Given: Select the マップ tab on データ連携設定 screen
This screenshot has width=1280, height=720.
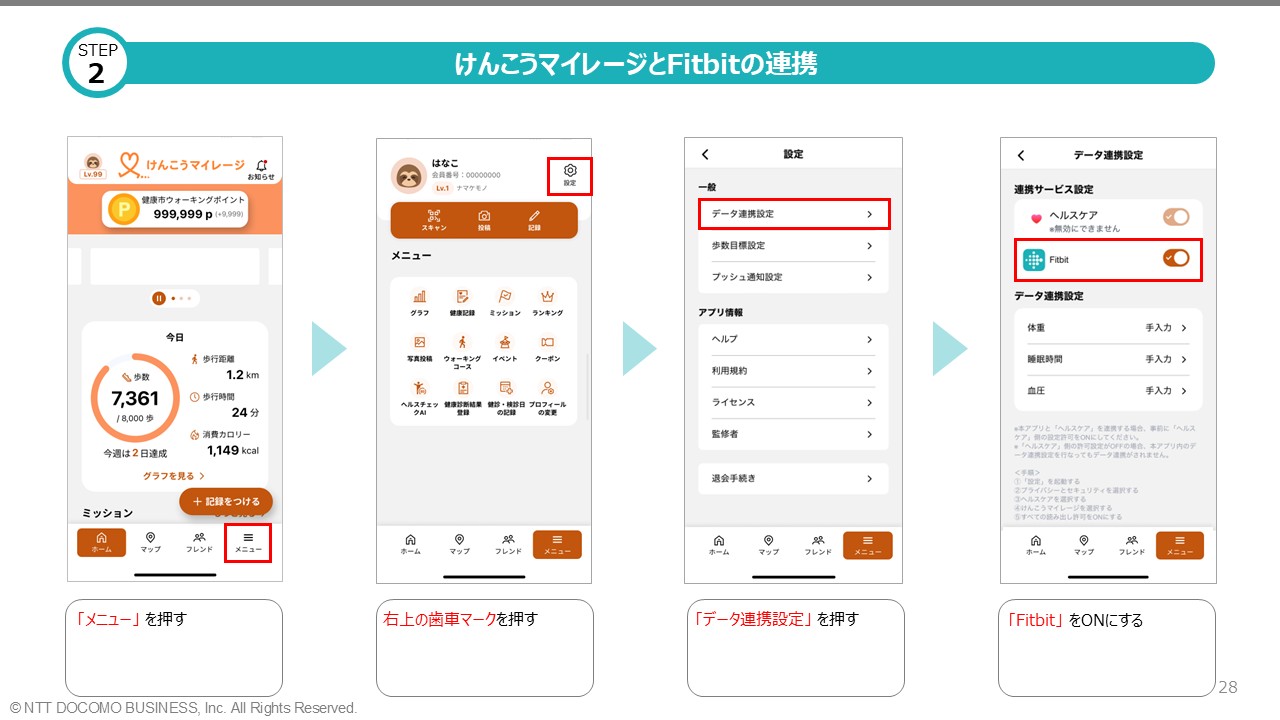Looking at the screenshot, I should point(1084,546).
